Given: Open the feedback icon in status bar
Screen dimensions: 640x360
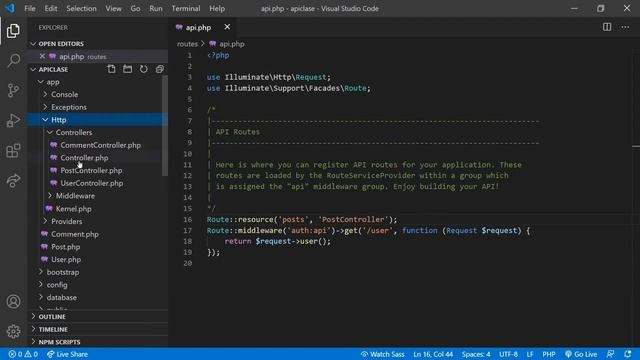Looking at the screenshot, I should point(611,354).
